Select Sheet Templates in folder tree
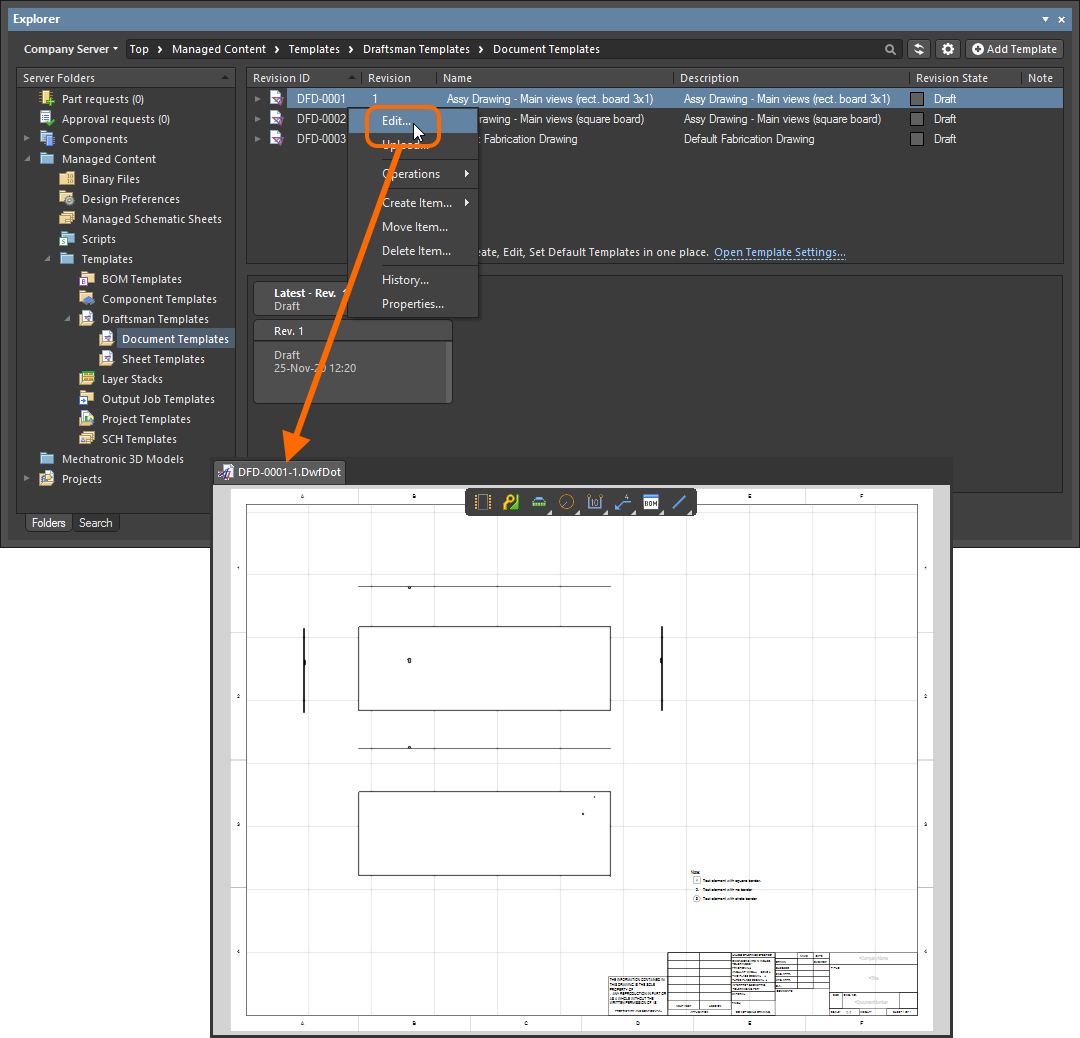The image size is (1080, 1038). pos(163,359)
